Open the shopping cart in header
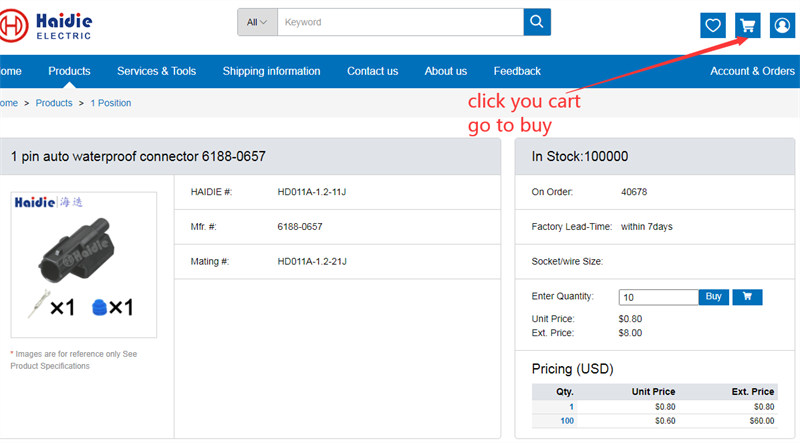This screenshot has height=443, width=800. (747, 26)
